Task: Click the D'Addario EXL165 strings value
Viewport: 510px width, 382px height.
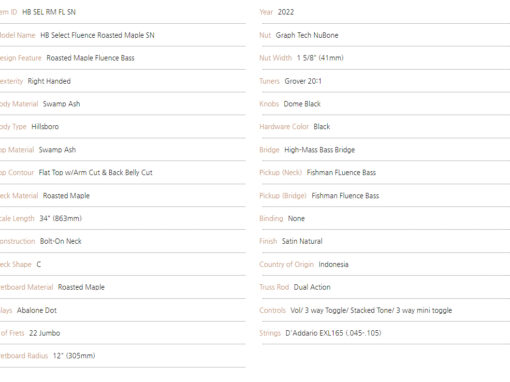Action: (x=333, y=333)
